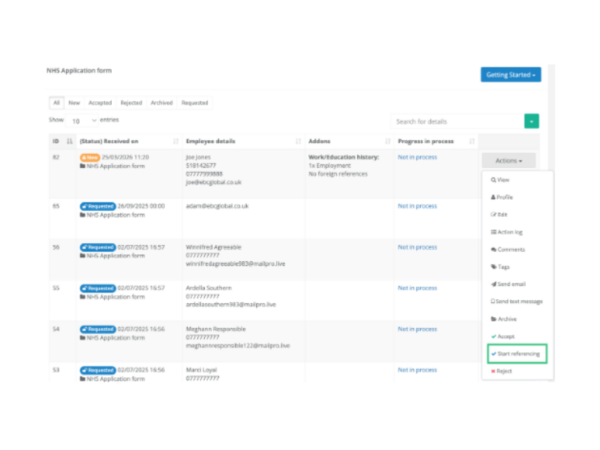
Task: Click Requested badge on row 53
Action: click(x=98, y=370)
